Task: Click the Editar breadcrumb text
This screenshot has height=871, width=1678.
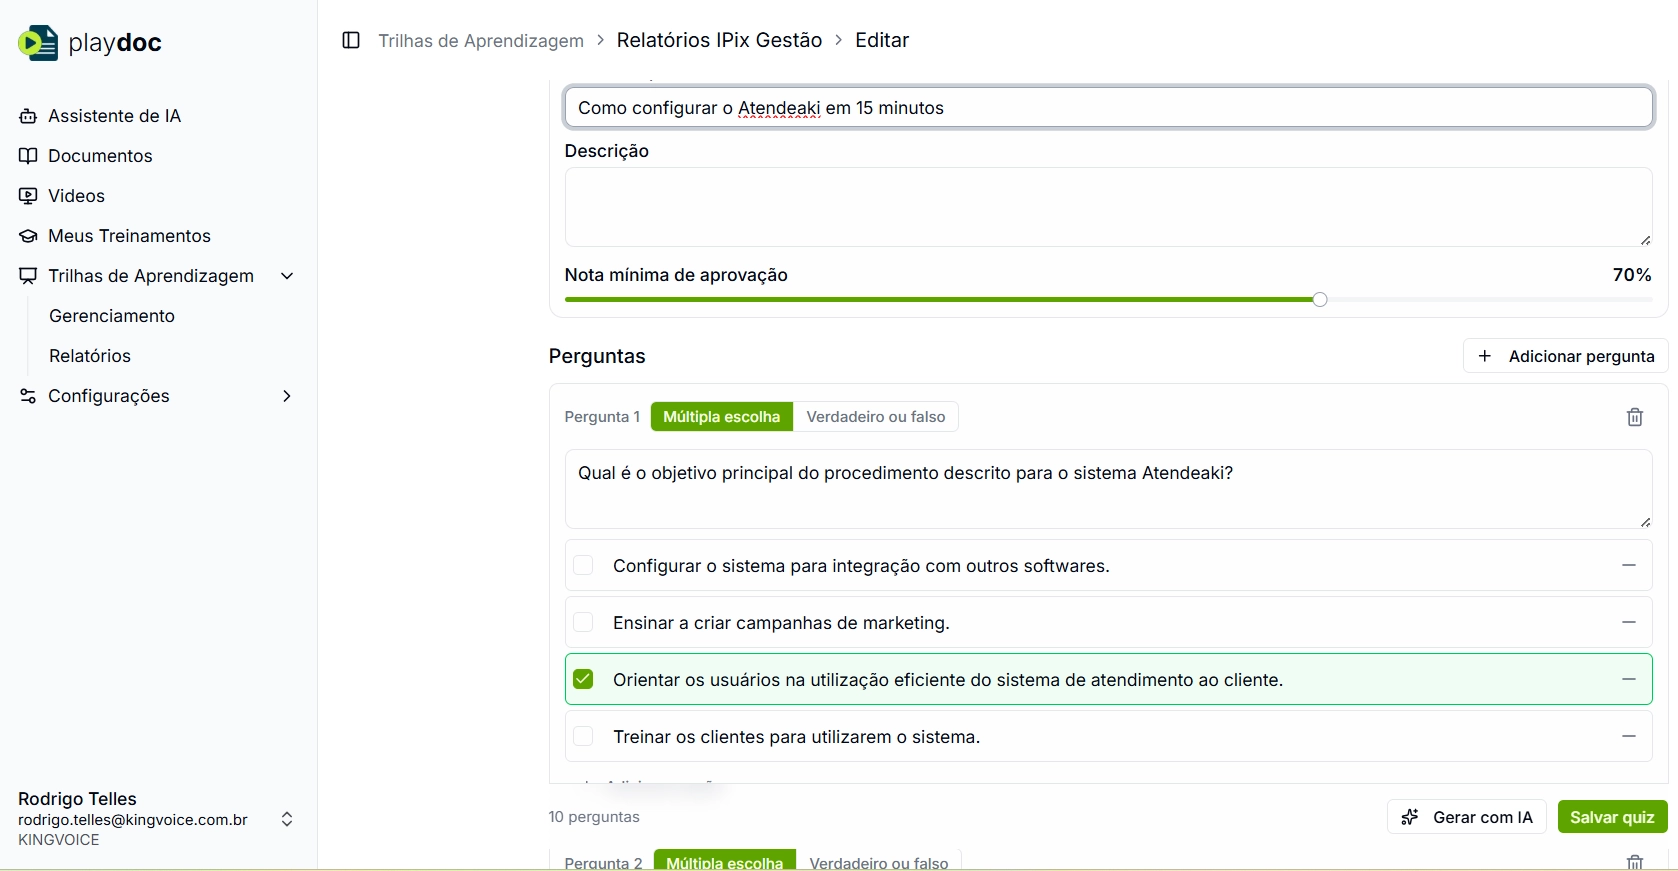Action: pos(882,40)
